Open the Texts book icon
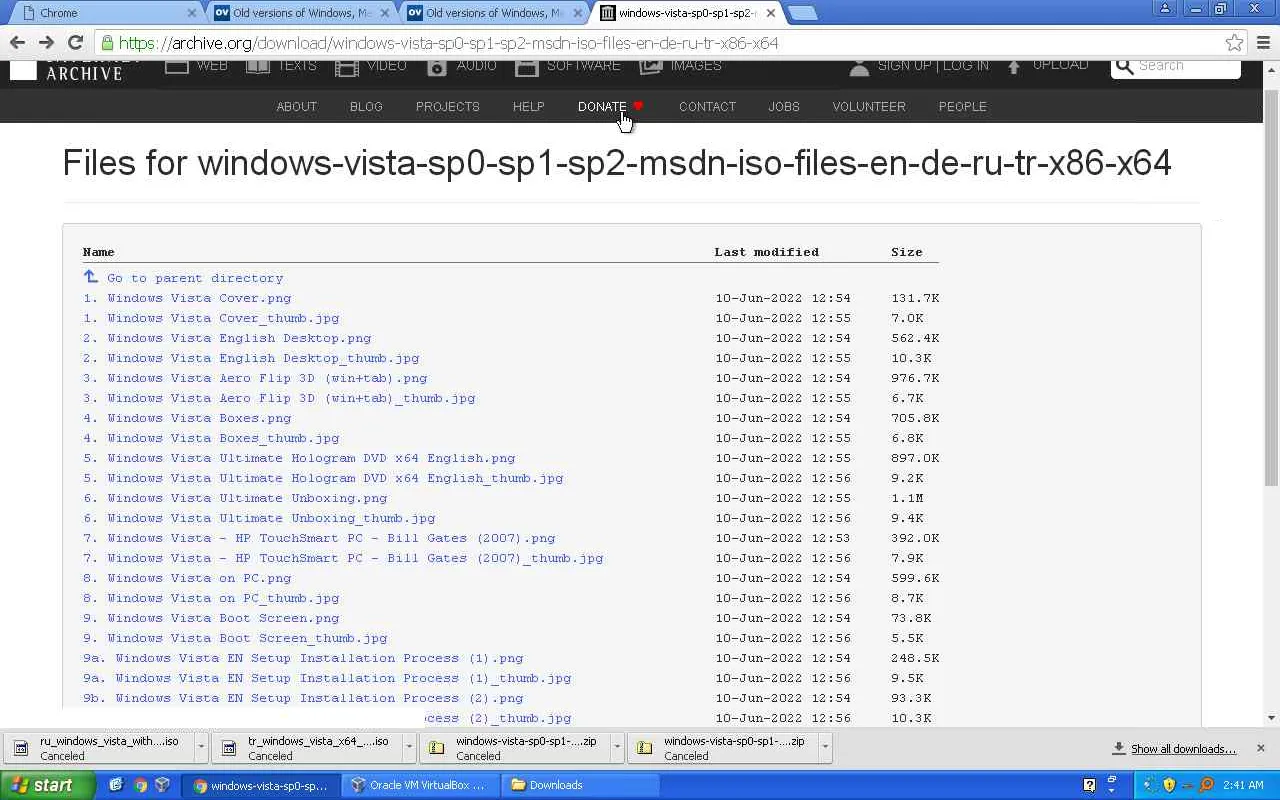1280x800 pixels. pyautogui.click(x=258, y=66)
